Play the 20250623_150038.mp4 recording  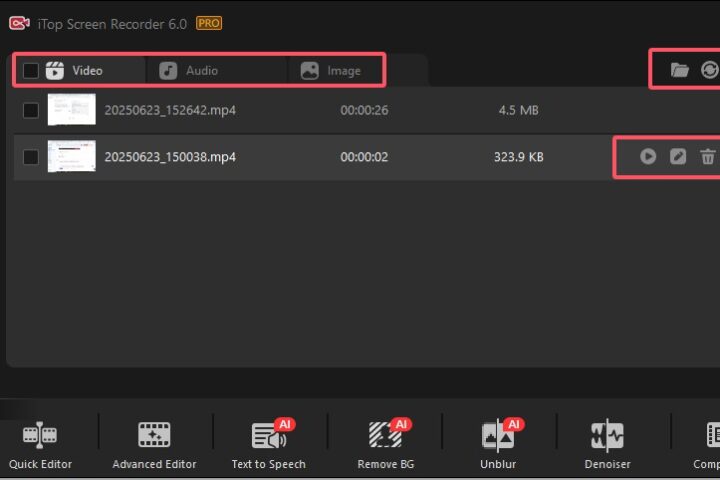coord(648,157)
